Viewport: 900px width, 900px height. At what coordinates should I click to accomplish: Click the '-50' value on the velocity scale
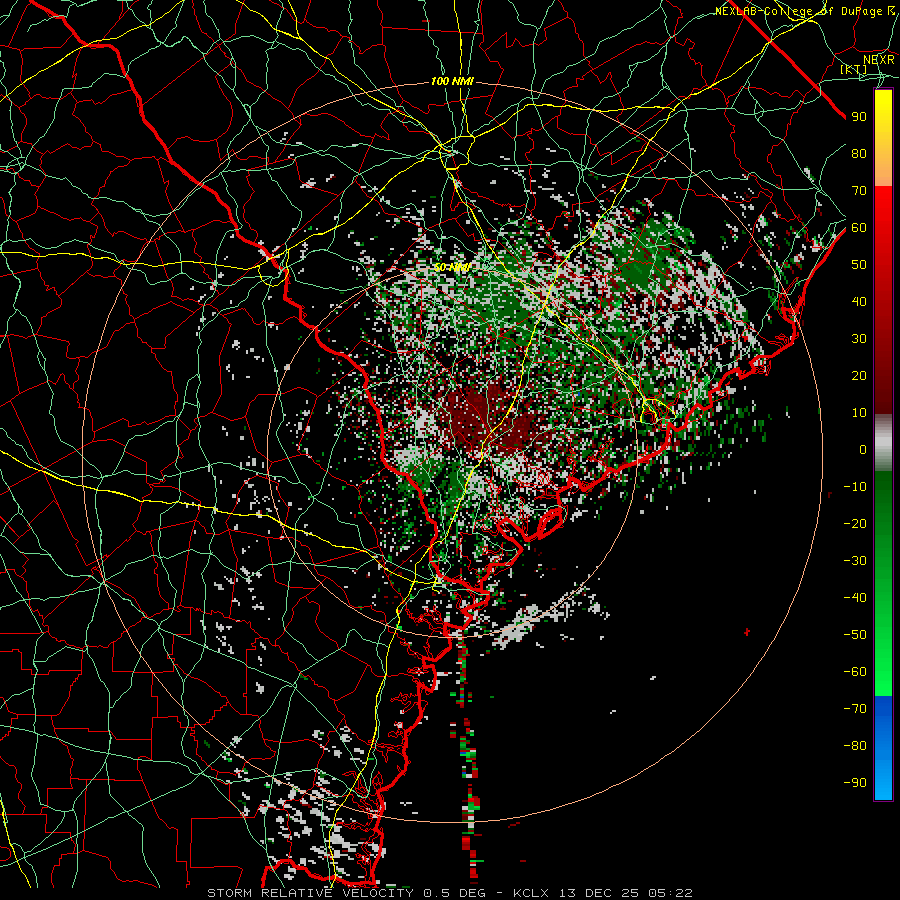click(x=855, y=635)
